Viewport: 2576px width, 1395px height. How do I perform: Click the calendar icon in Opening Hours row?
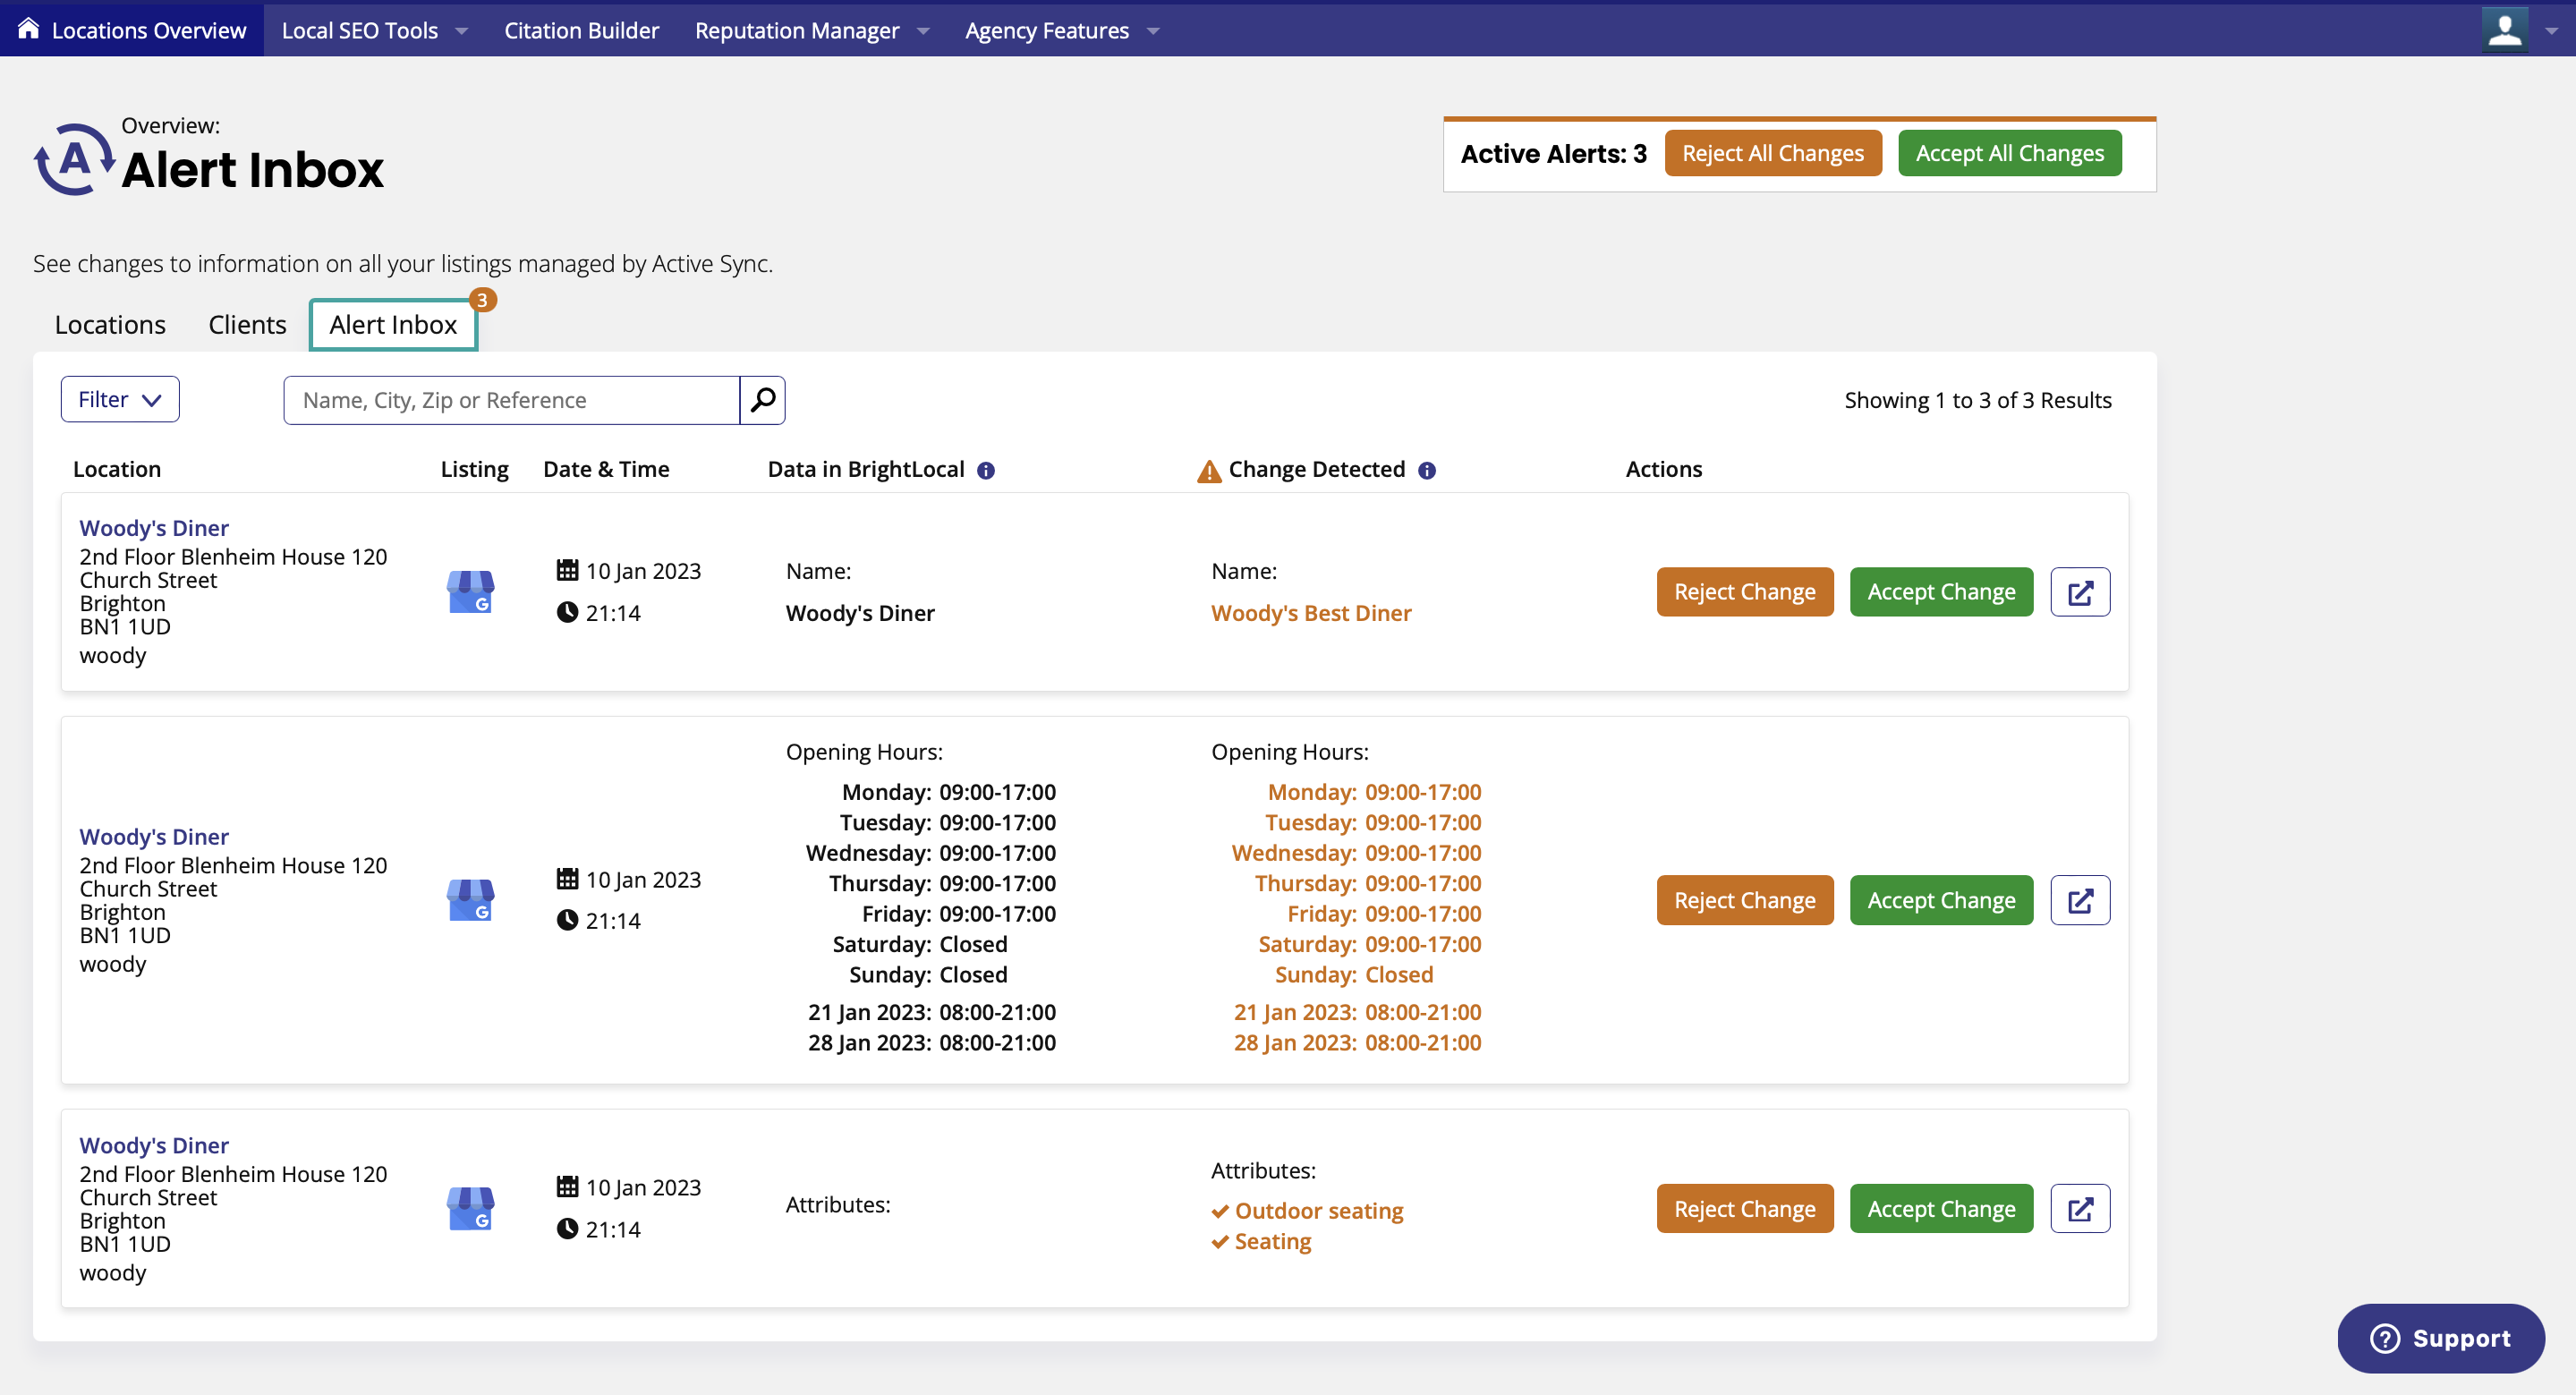(x=567, y=878)
